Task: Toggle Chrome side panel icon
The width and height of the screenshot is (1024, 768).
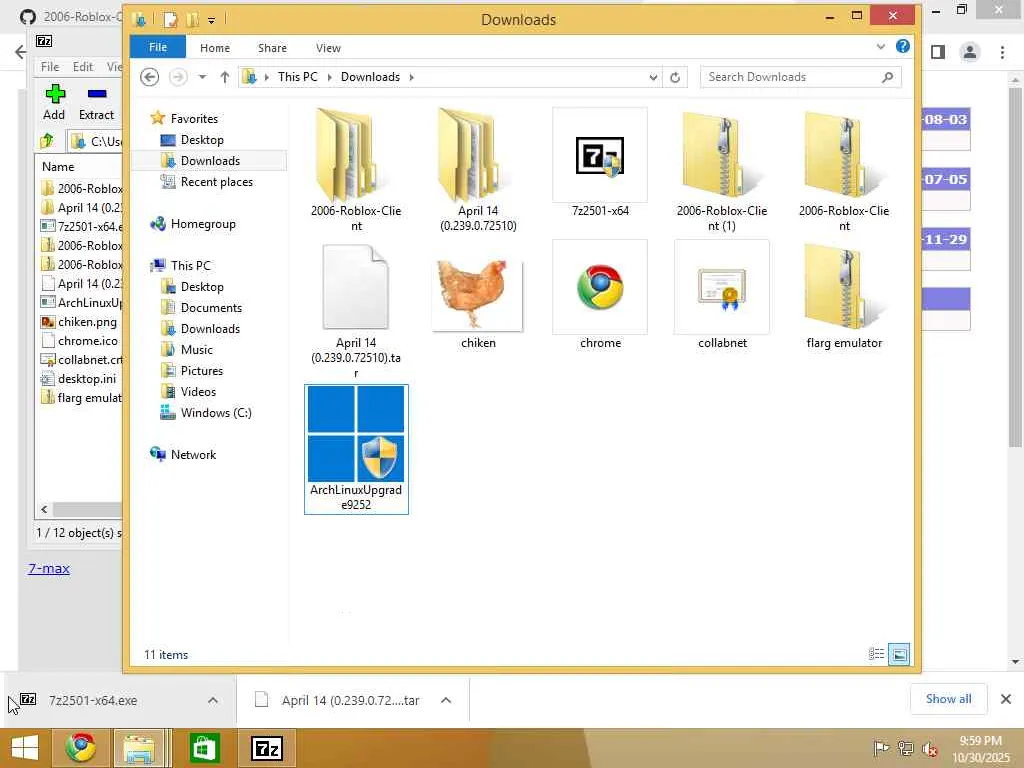Action: click(x=938, y=52)
